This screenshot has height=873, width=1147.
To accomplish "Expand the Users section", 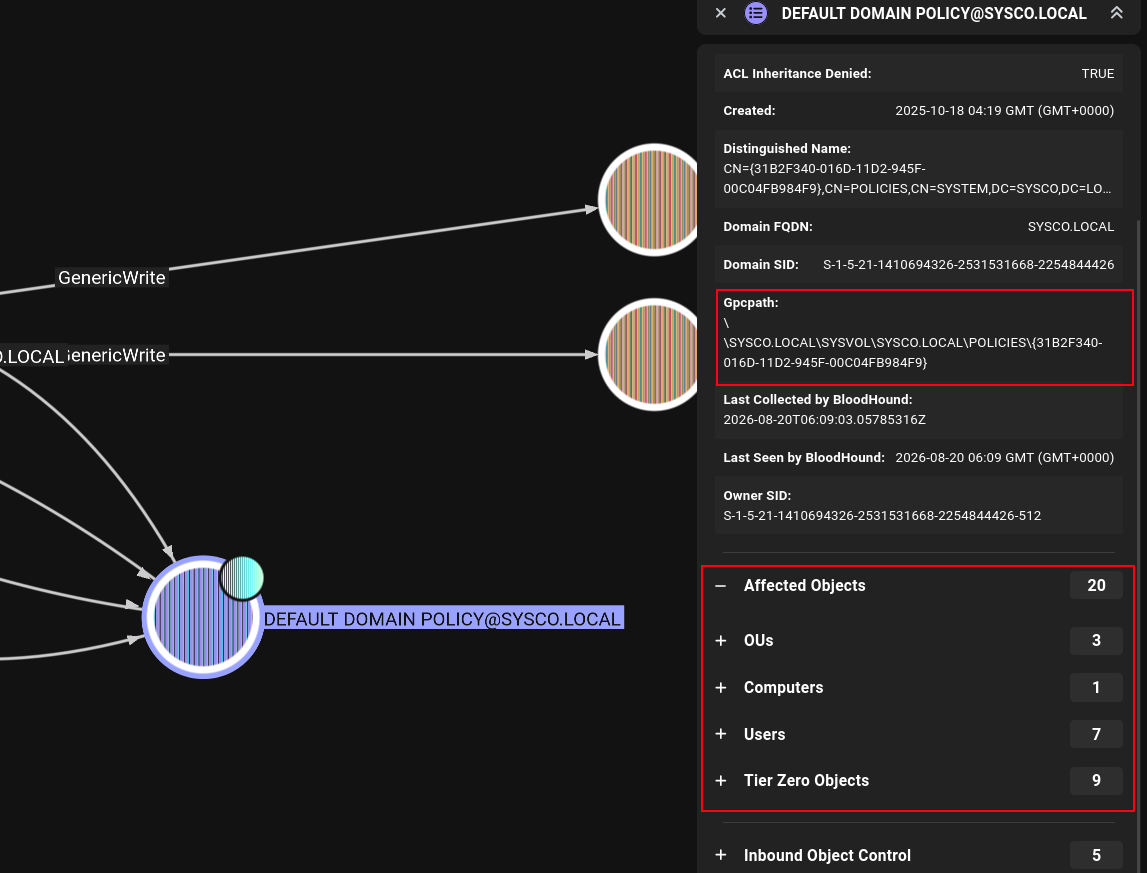I will [x=721, y=734].
